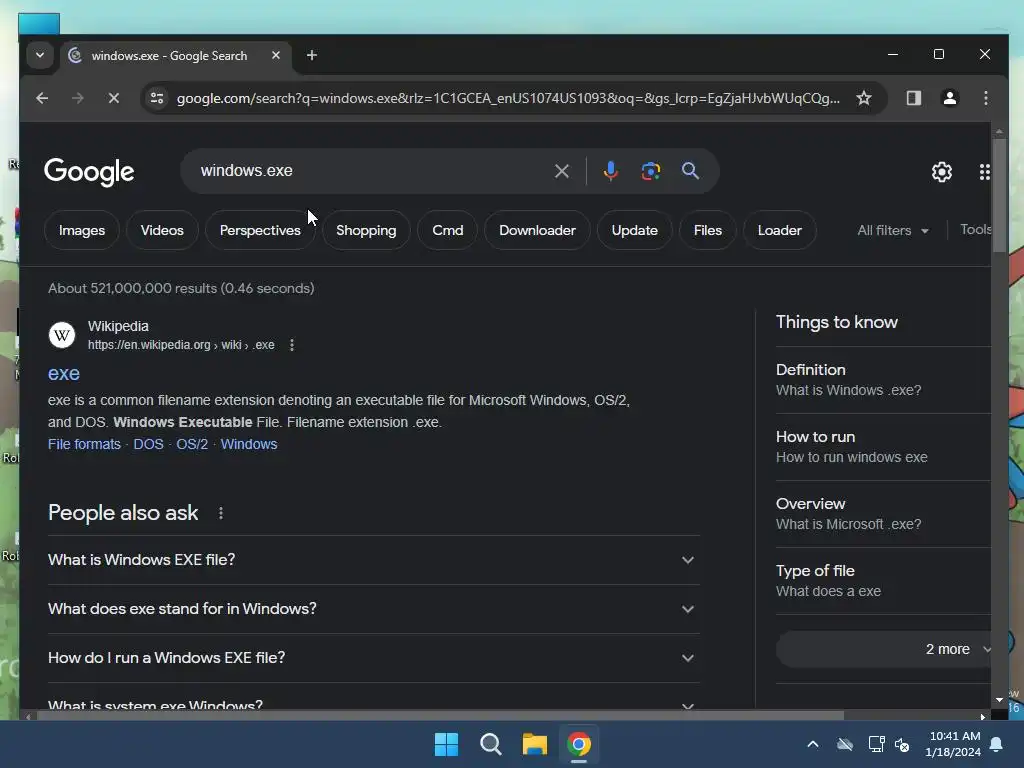1024x768 pixels.
Task: Open File Explorer from taskbar
Action: tap(535, 744)
